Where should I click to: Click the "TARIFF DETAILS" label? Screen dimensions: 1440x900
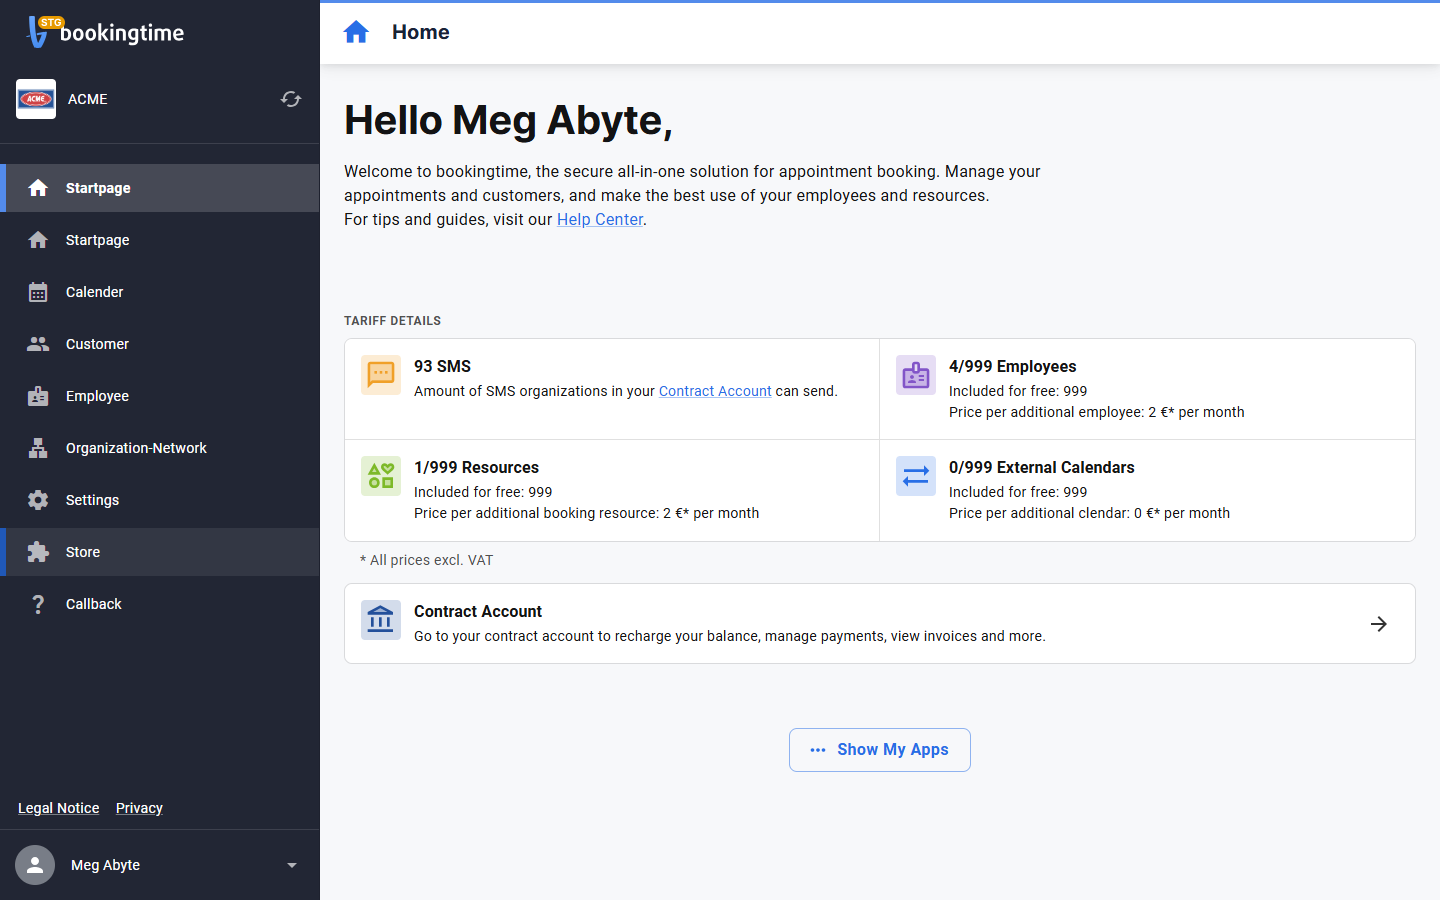(392, 321)
